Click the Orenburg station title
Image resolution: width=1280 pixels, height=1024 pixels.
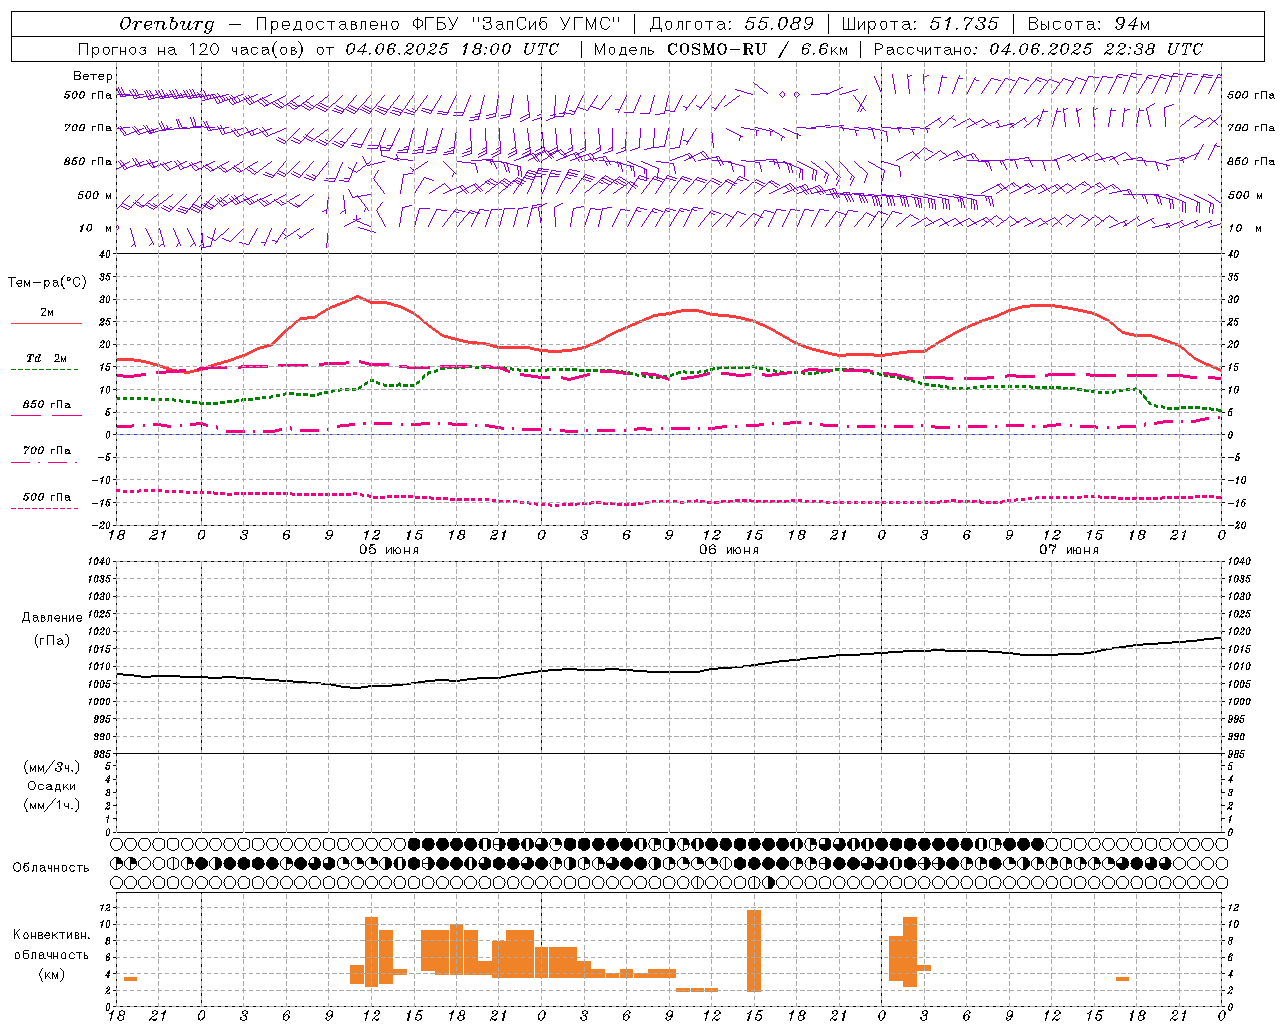click(166, 24)
